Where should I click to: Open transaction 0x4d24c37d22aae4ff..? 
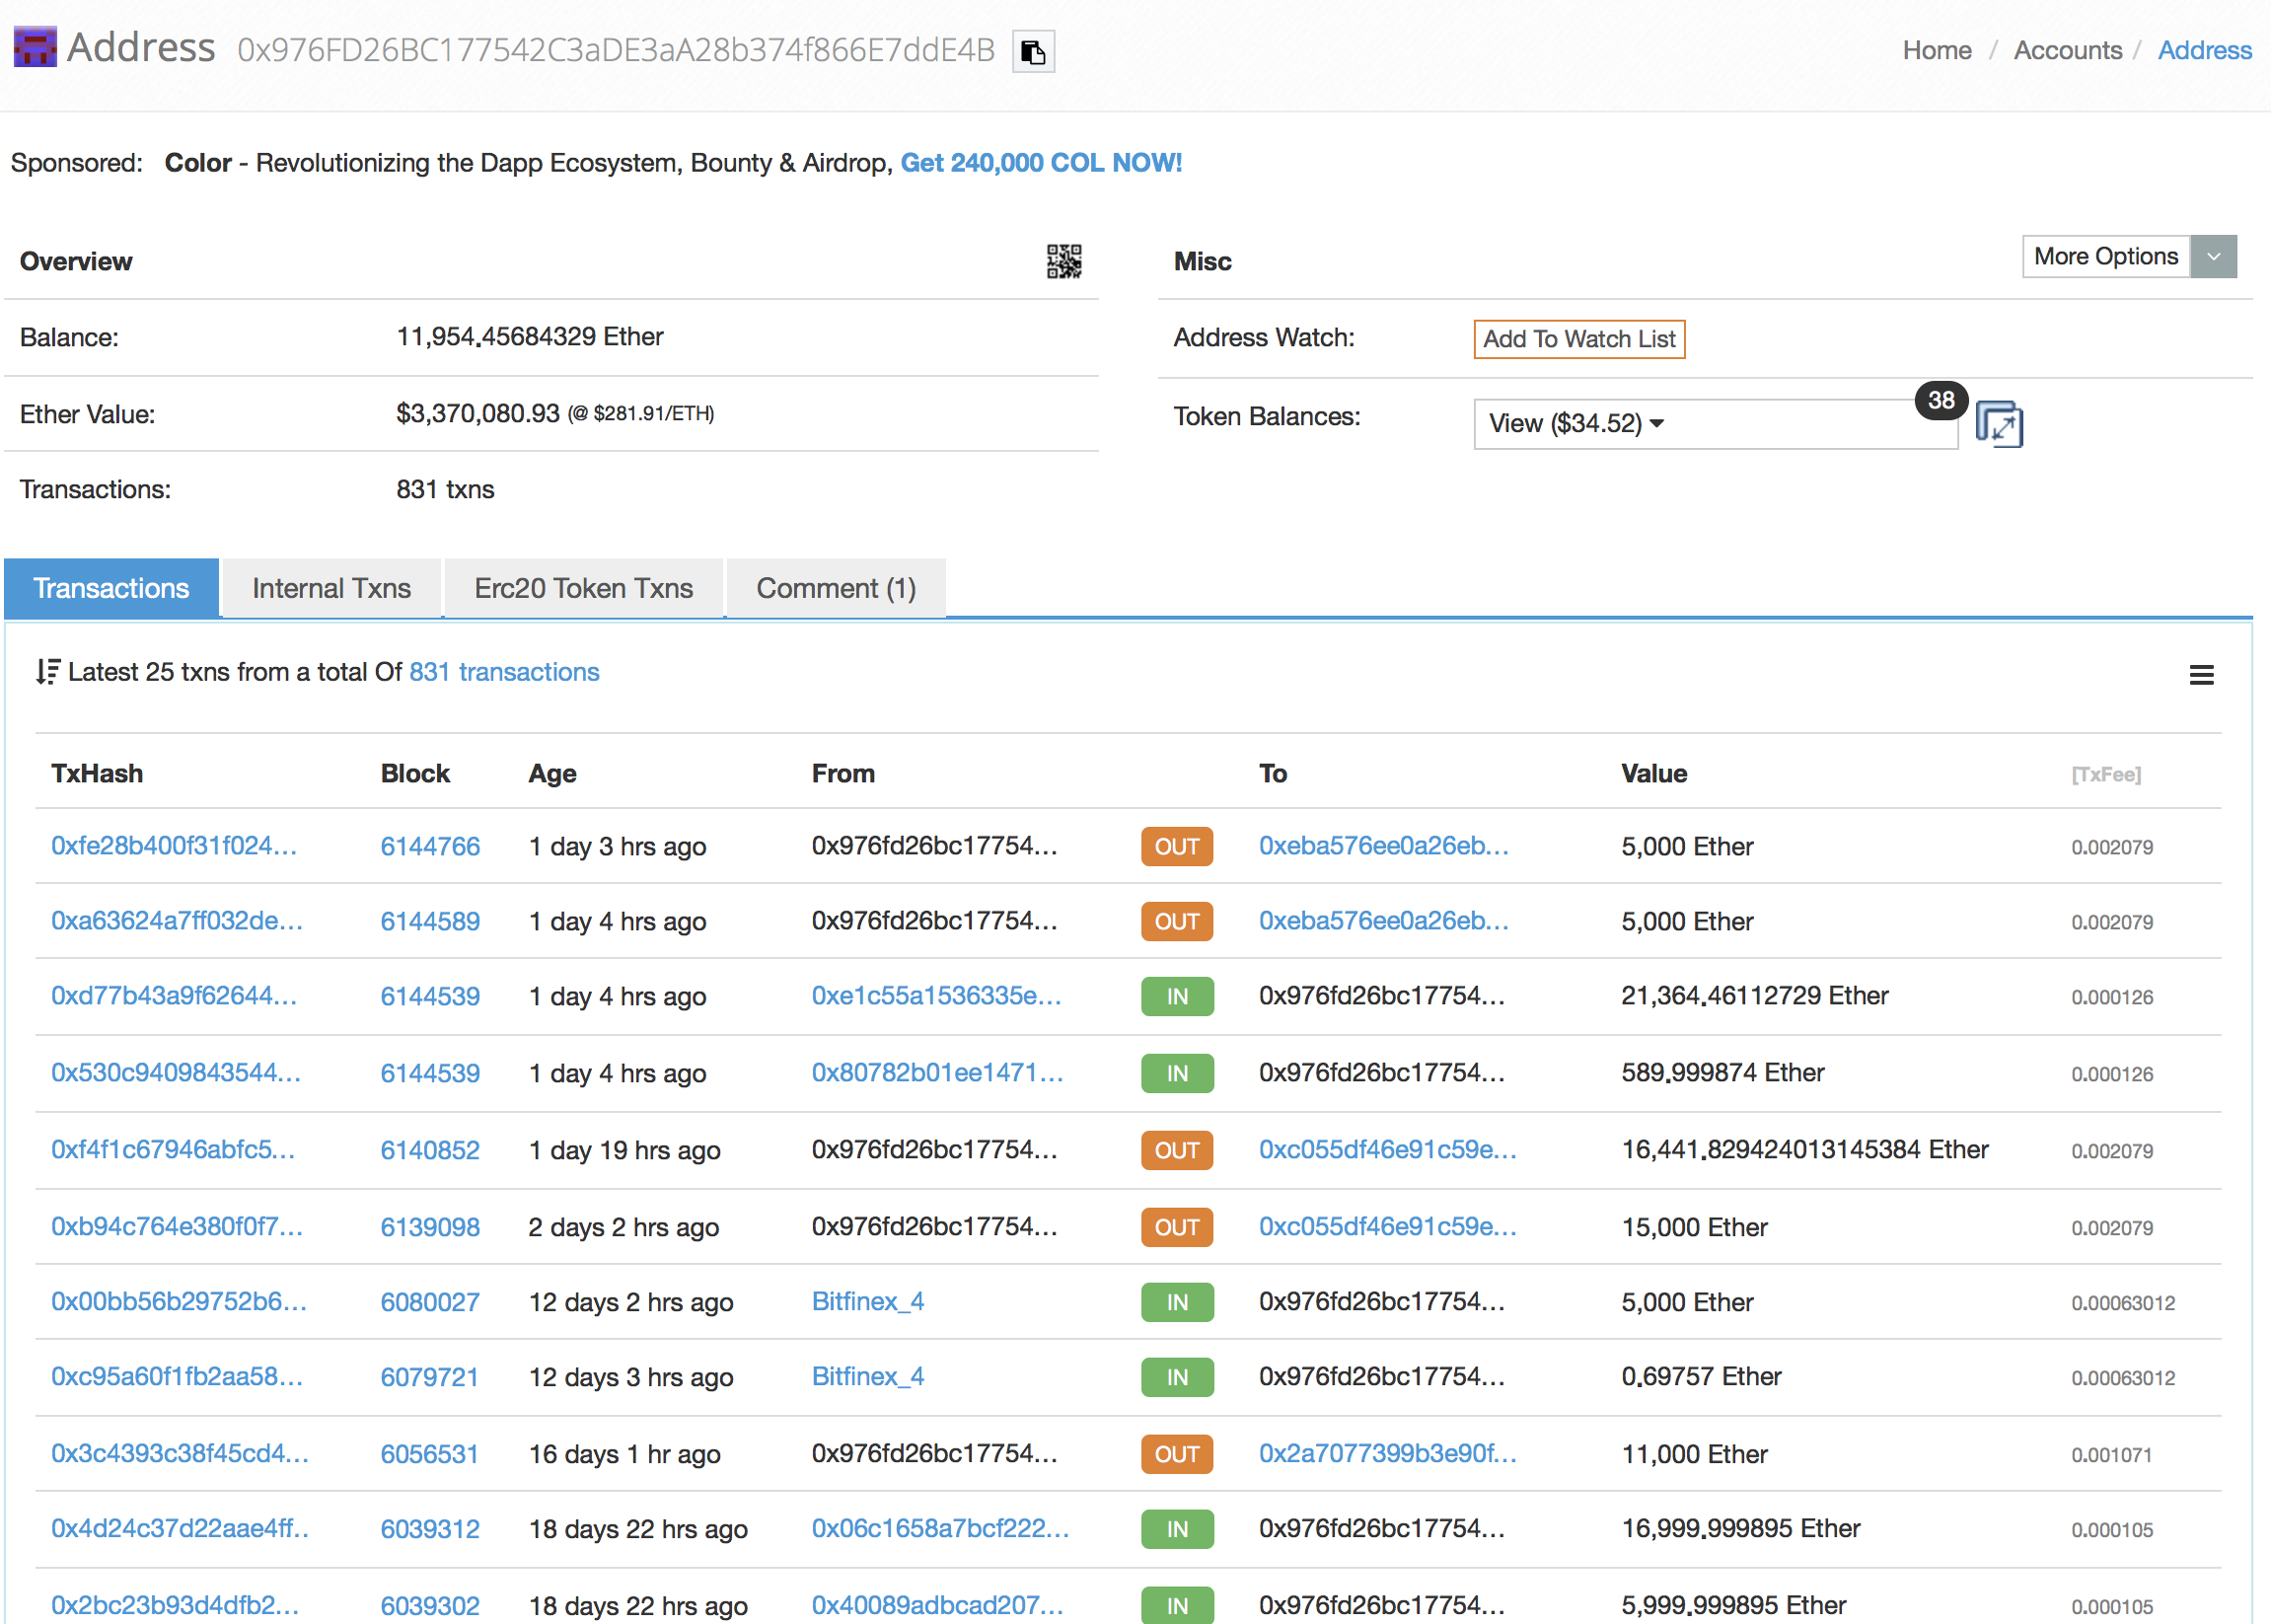pyautogui.click(x=180, y=1529)
